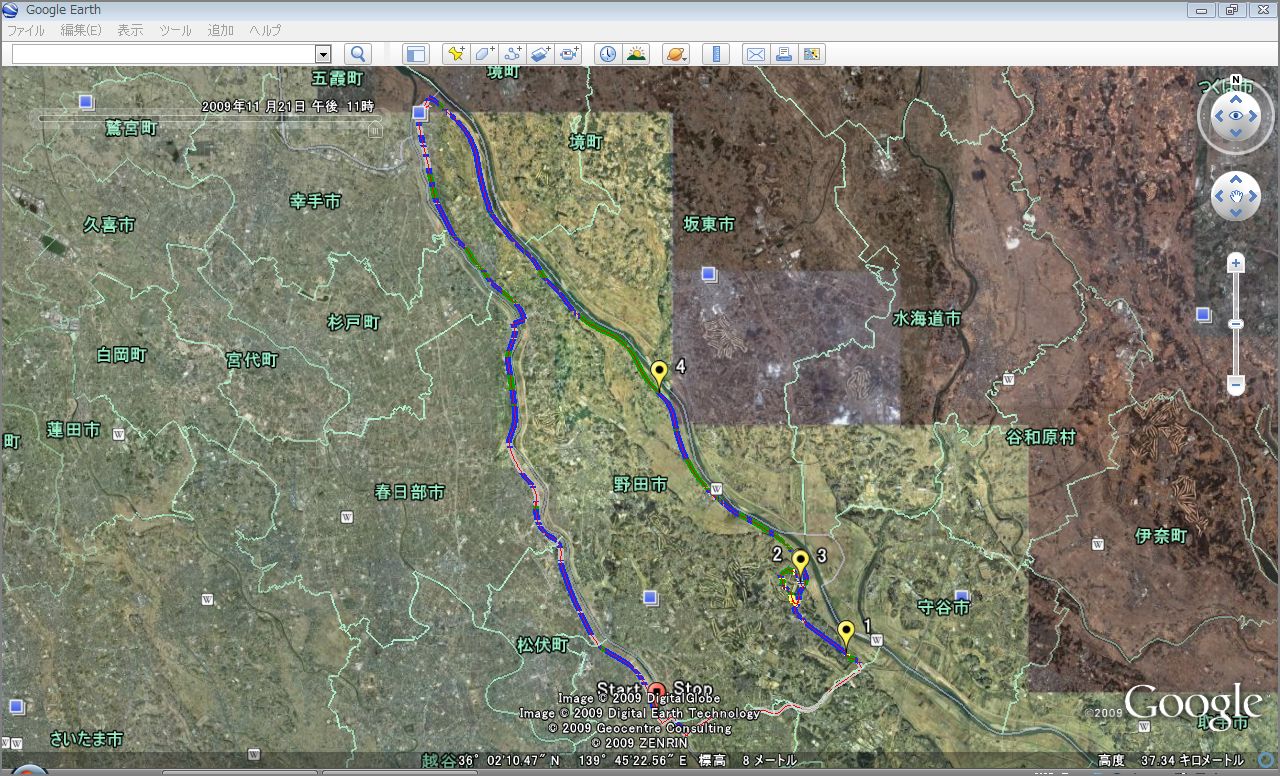Click blue square icon above さいたま市
The width and height of the screenshot is (1280, 776).
point(17,706)
